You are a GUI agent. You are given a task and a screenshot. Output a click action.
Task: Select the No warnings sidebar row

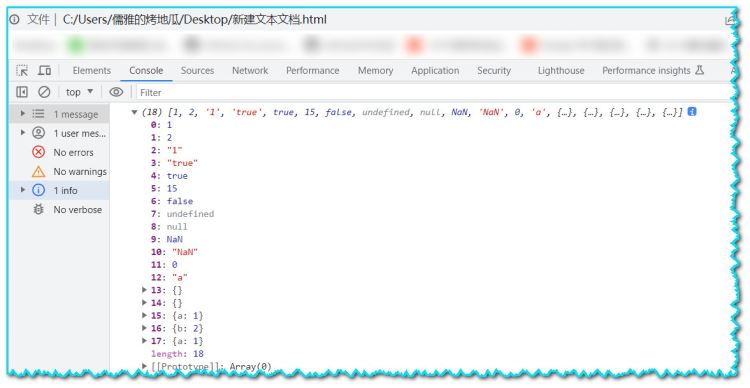59,171
